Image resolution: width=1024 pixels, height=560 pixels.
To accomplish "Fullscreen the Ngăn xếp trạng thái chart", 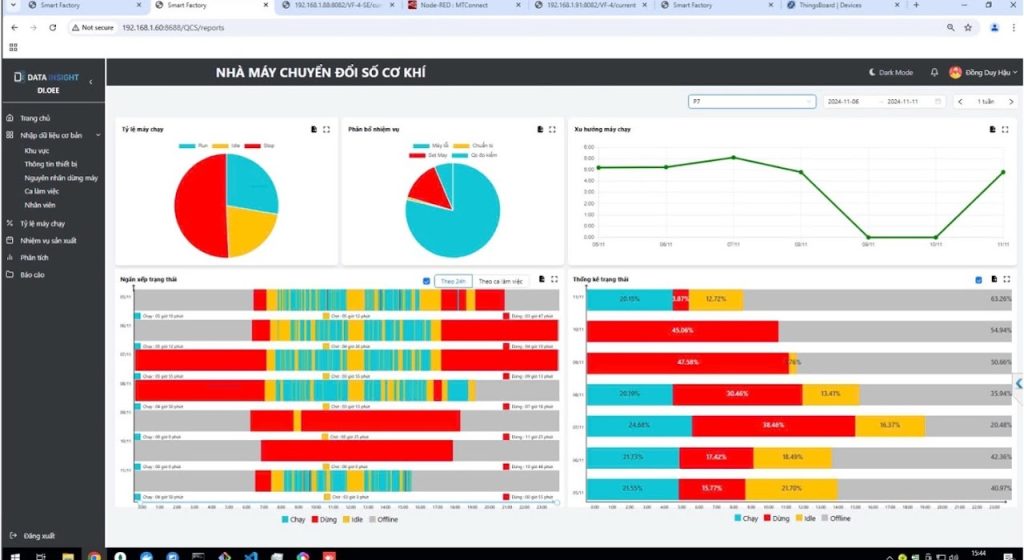I will point(553,280).
